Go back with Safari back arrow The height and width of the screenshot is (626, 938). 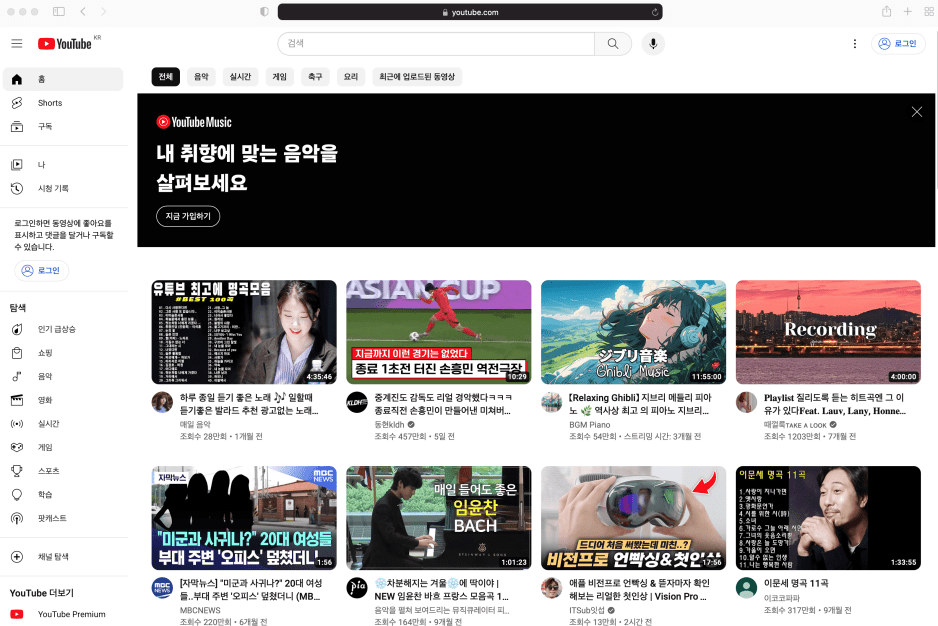coord(83,11)
